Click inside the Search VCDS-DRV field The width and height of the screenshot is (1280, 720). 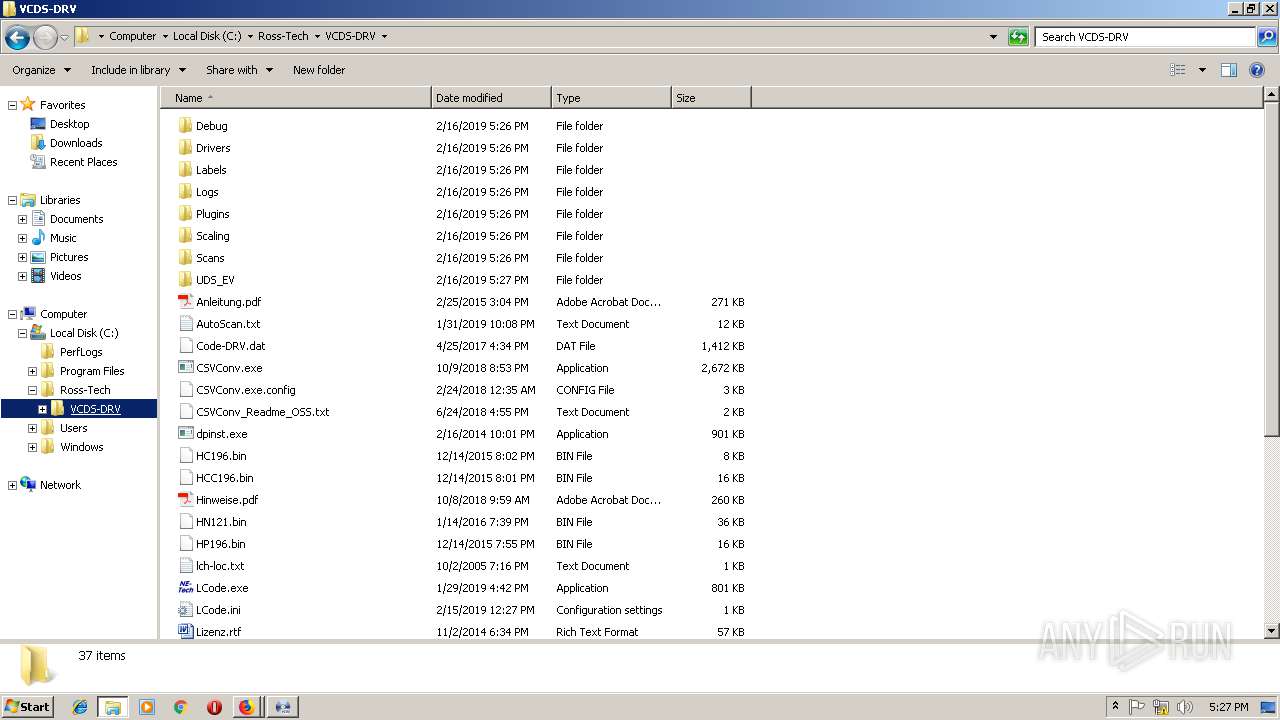pyautogui.click(x=1145, y=37)
